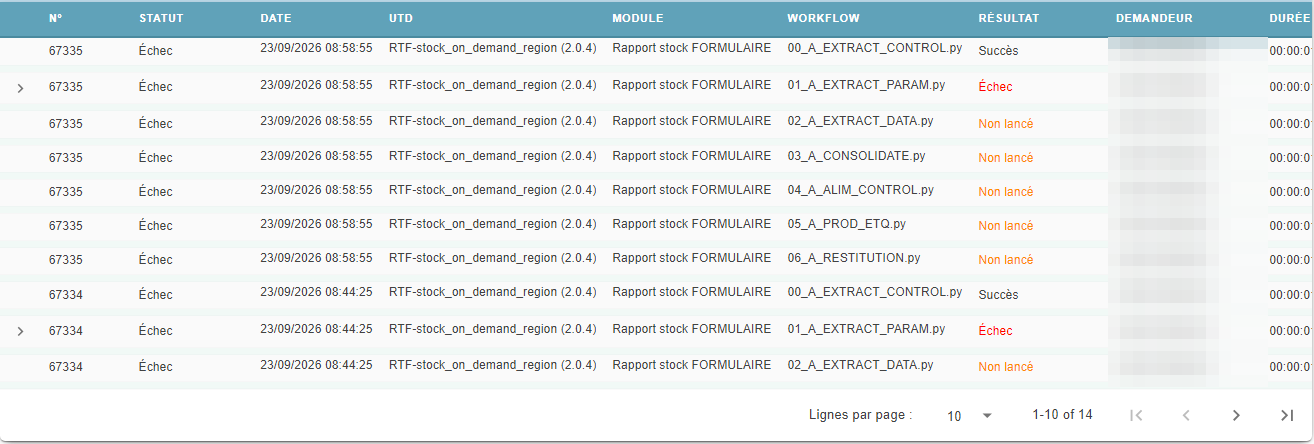This screenshot has height=444, width=1314.
Task: Go to the next page of results
Action: (x=1236, y=415)
